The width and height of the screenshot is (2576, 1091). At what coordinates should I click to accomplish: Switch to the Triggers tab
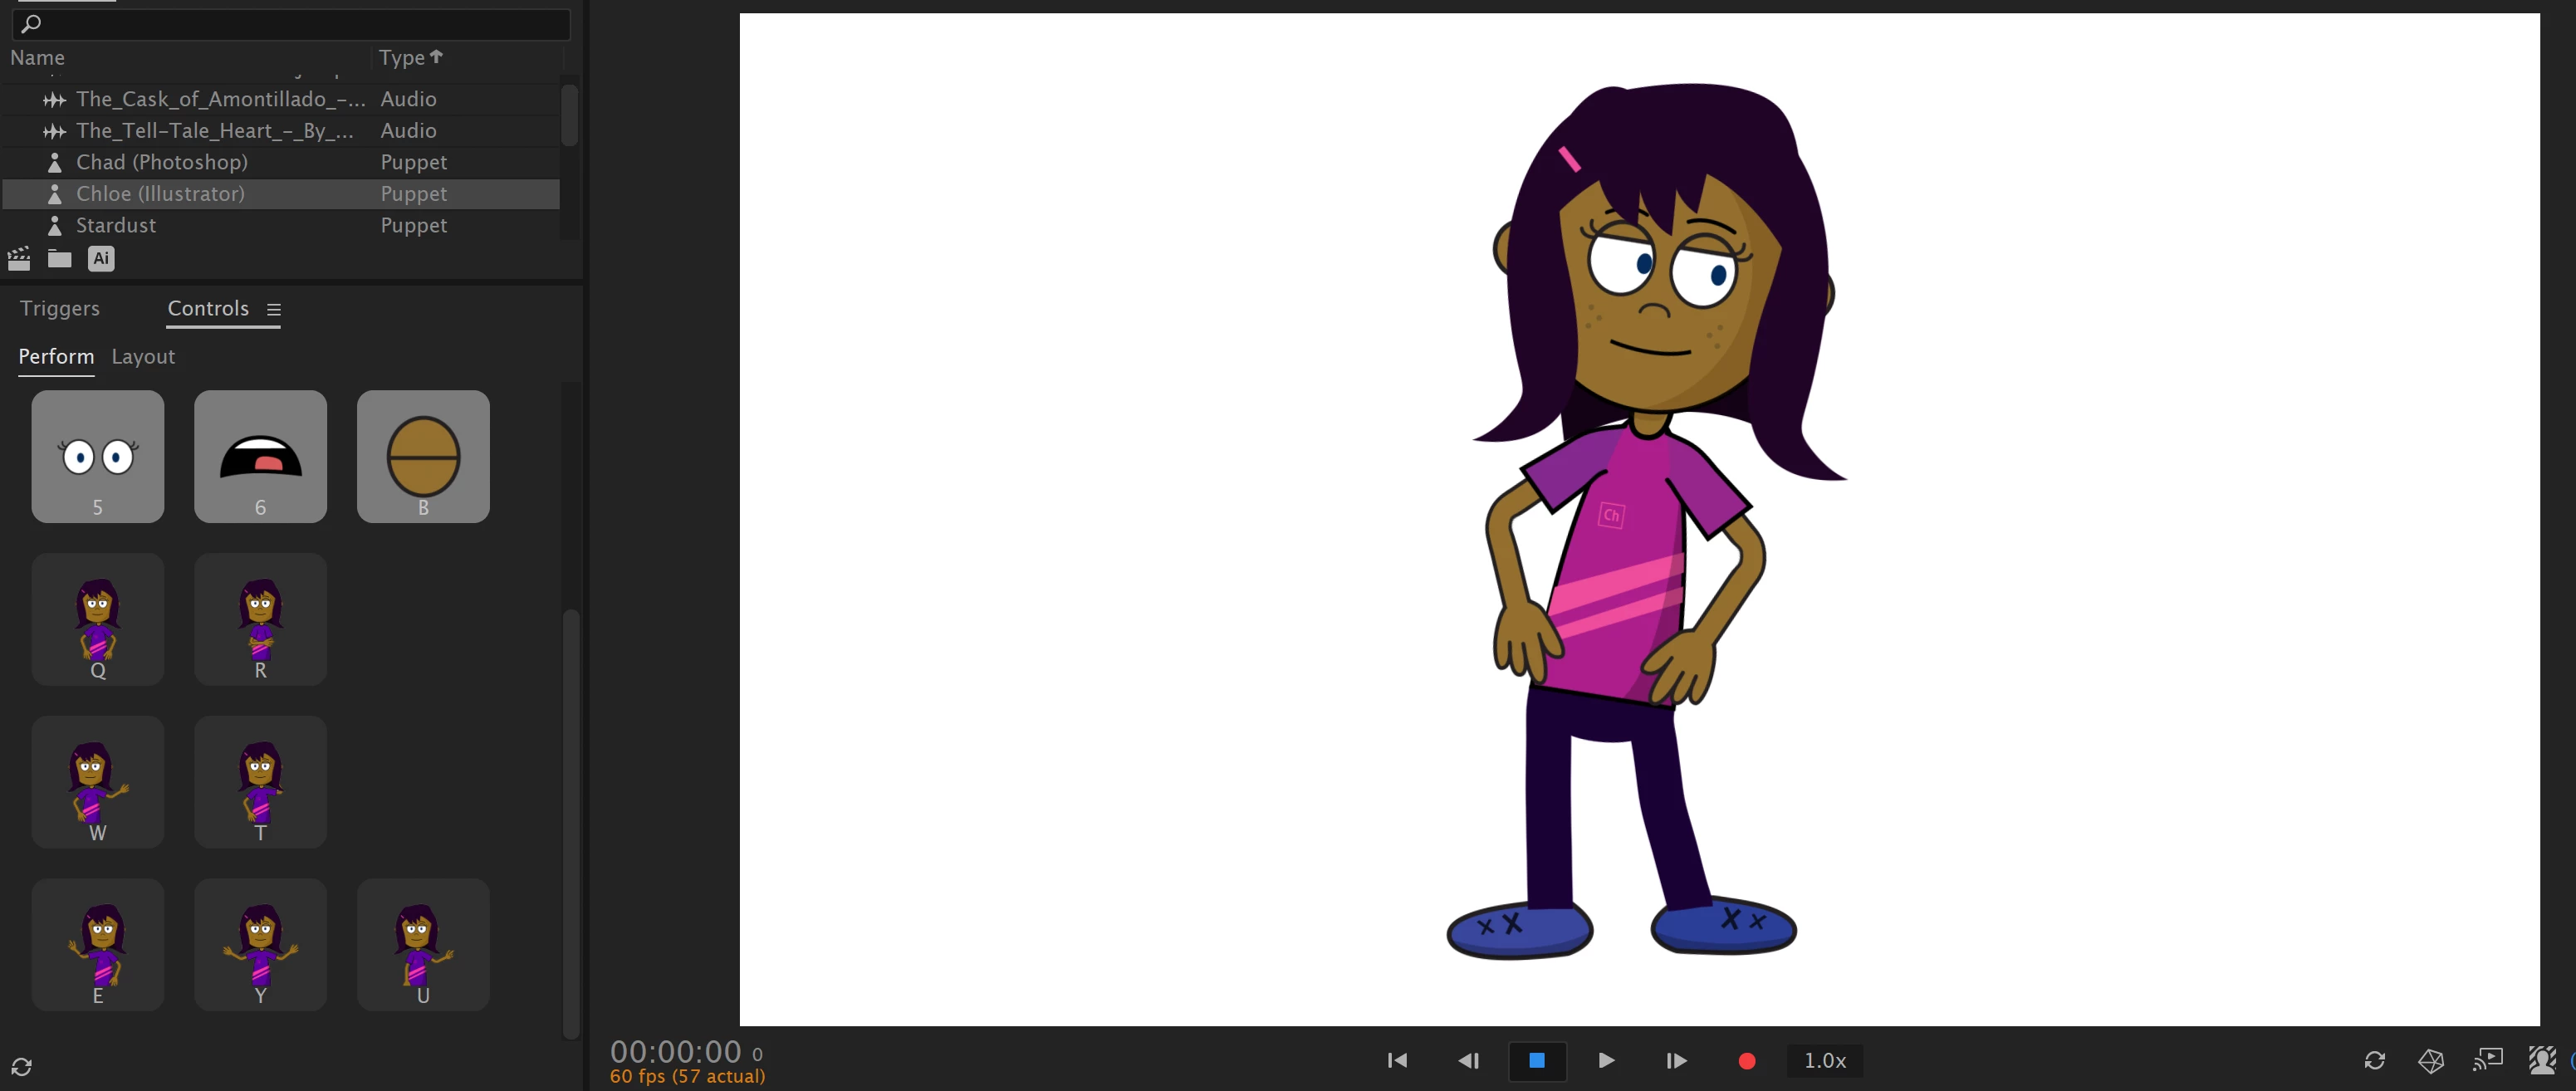click(60, 308)
